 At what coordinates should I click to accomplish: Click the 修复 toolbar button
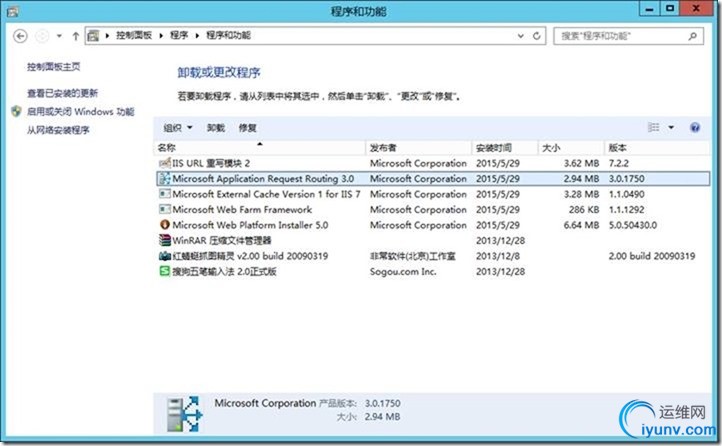coord(247,128)
